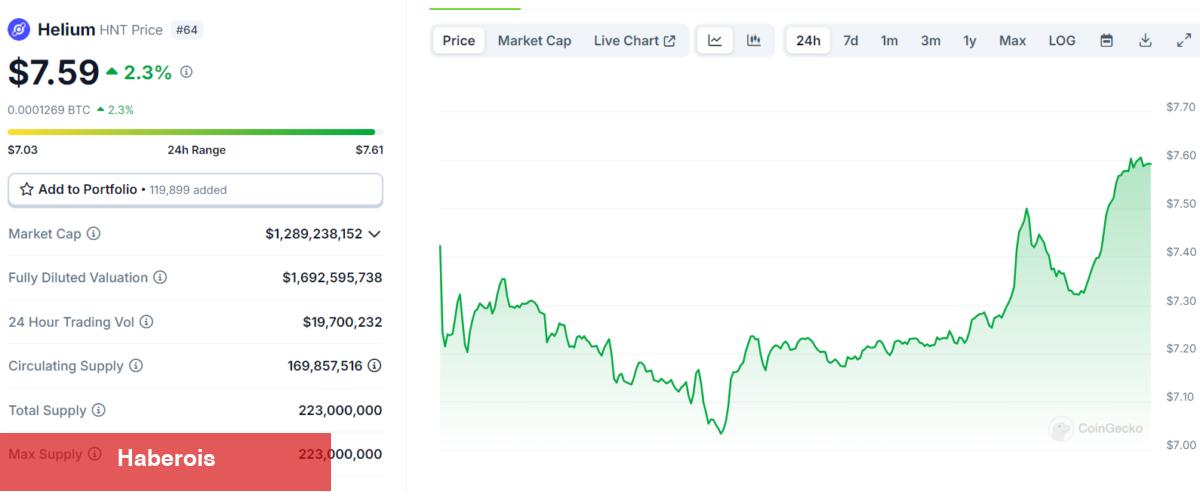1200x492 pixels.
Task: Open the Live Chart external link
Action: pos(634,41)
